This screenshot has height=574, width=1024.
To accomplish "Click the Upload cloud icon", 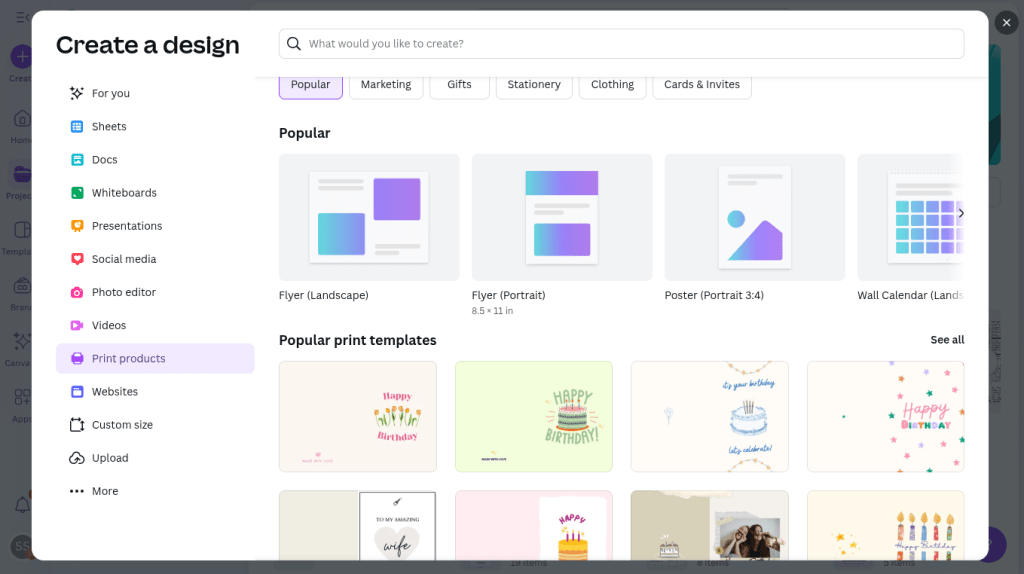I will (76, 458).
